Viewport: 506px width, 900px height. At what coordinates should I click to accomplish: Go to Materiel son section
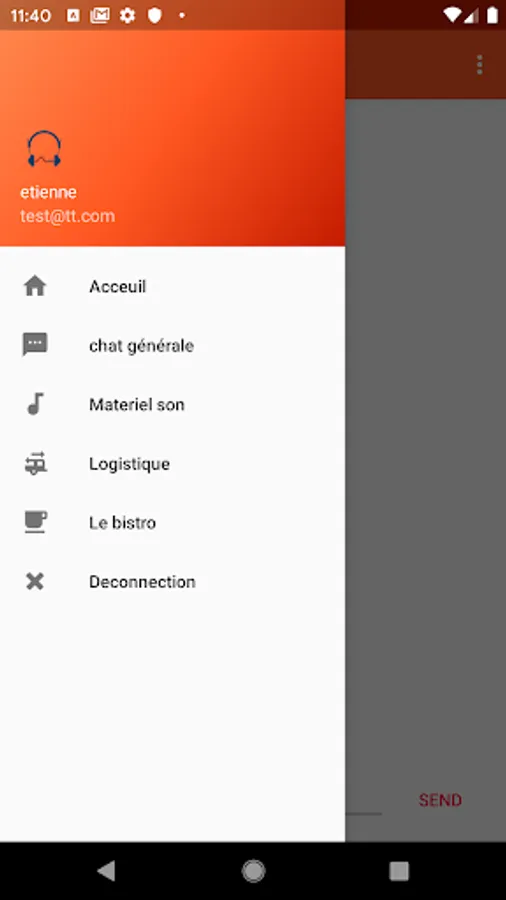click(172, 404)
